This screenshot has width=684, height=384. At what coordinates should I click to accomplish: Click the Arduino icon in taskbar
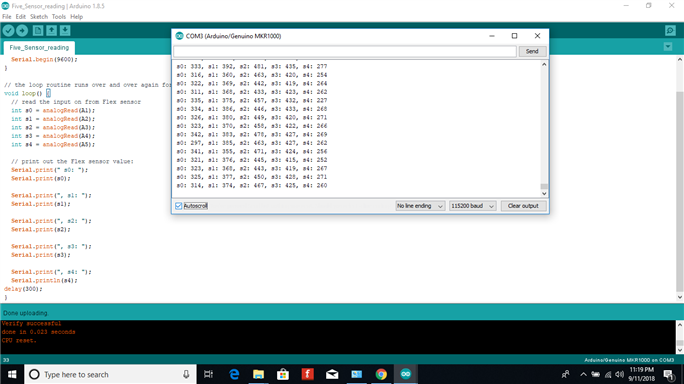click(x=406, y=374)
